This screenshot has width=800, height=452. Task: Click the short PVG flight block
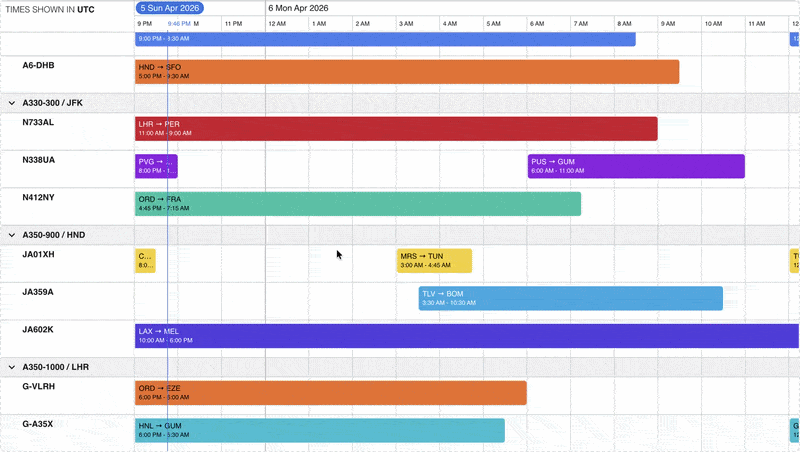(156, 166)
